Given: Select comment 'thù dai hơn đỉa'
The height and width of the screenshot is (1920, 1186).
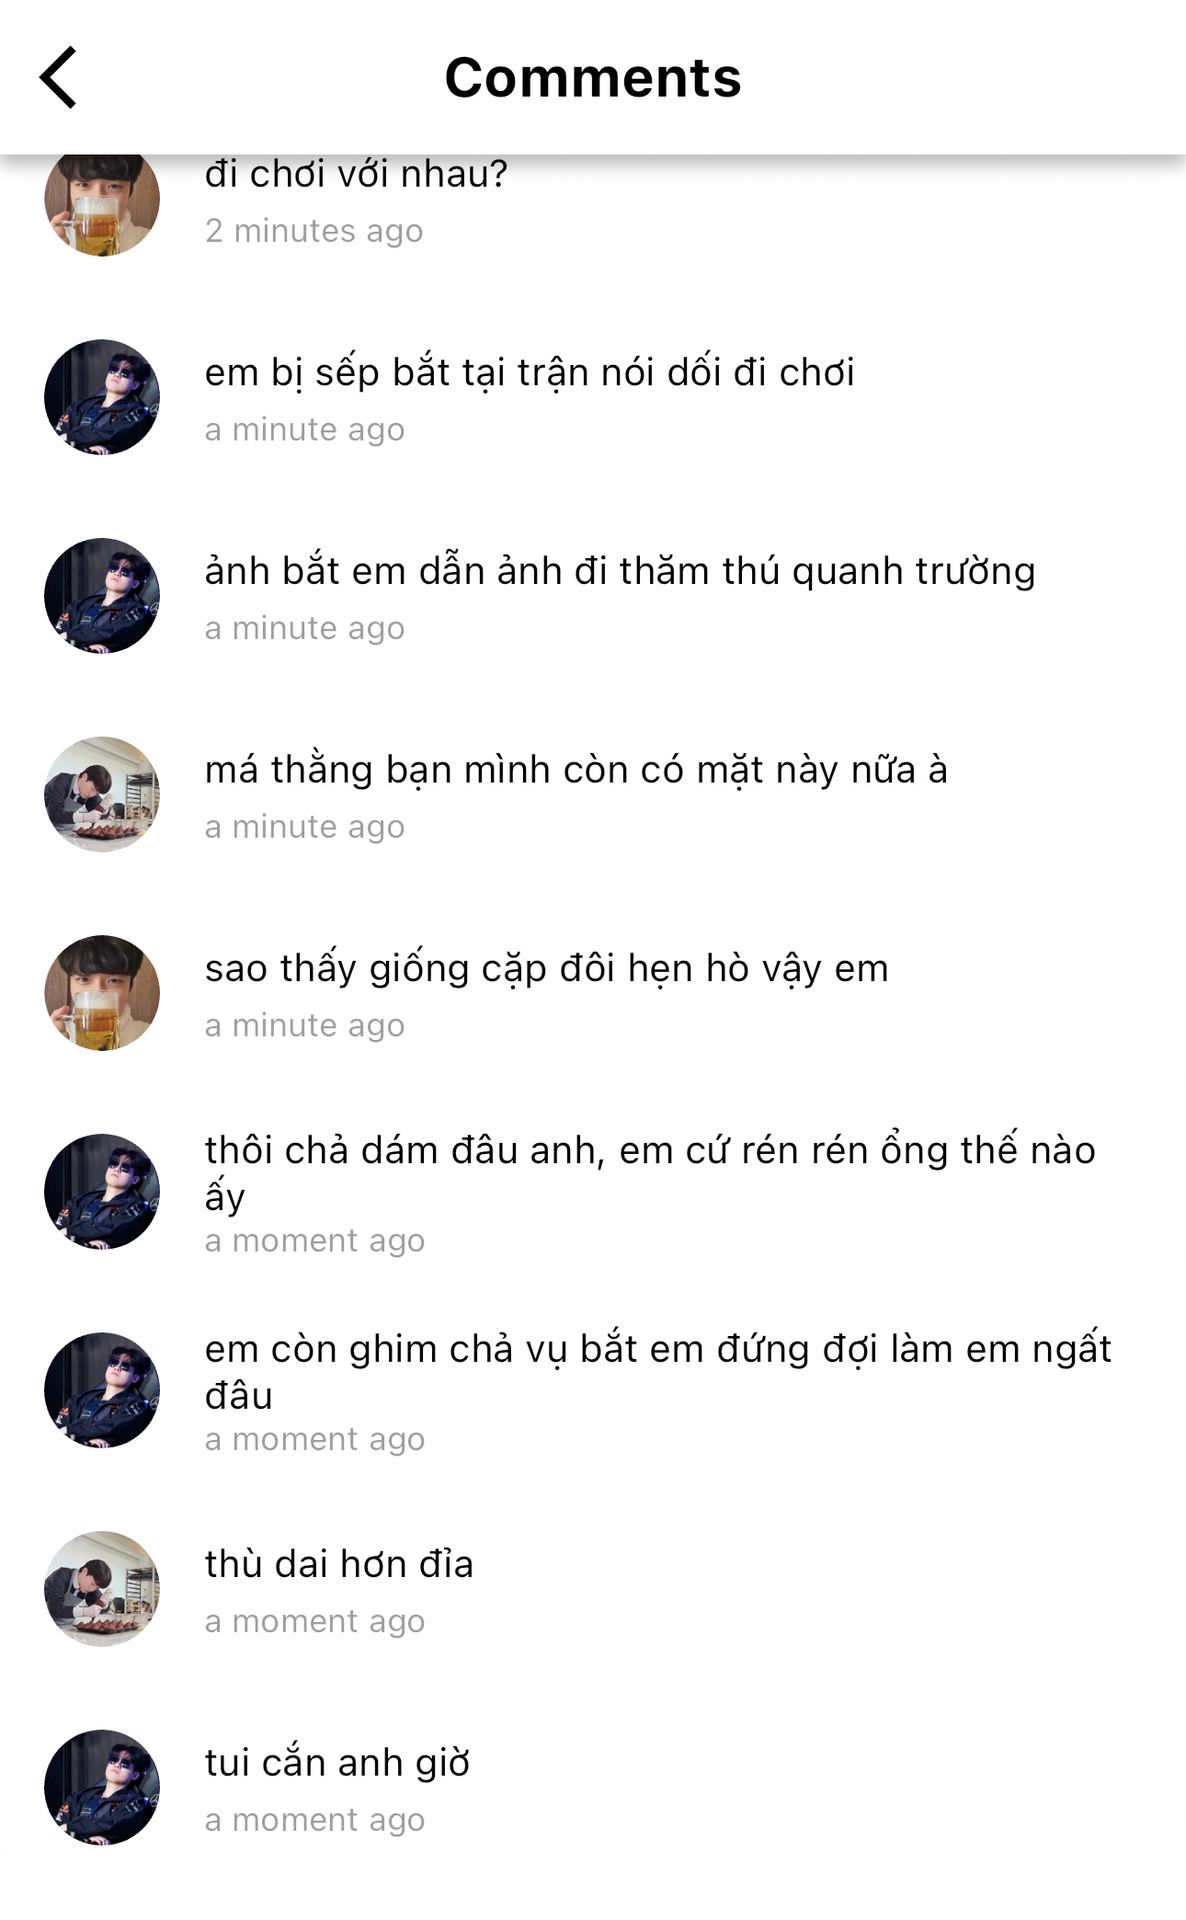Looking at the screenshot, I should tap(339, 1564).
